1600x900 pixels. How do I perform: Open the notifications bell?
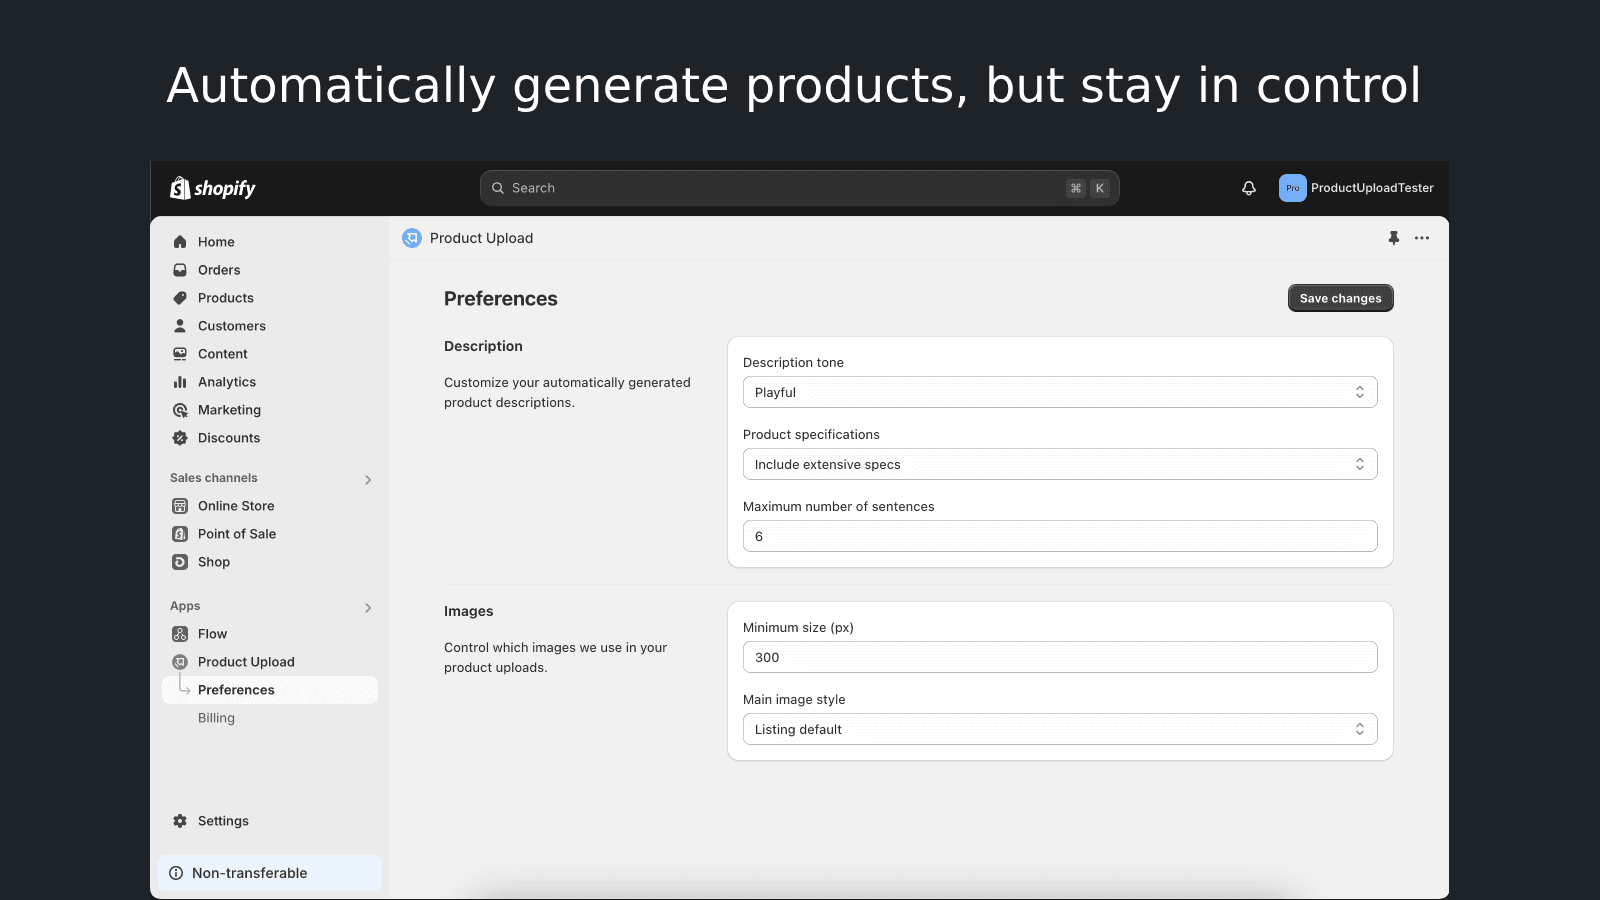[1249, 188]
